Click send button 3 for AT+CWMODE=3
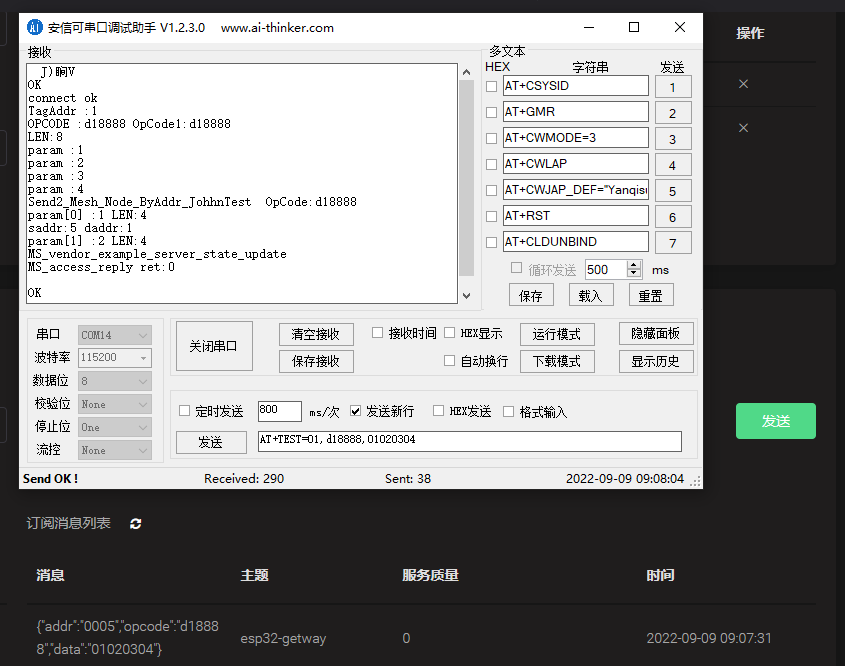Screen dimensions: 845x666 pyautogui.click(x=673, y=139)
